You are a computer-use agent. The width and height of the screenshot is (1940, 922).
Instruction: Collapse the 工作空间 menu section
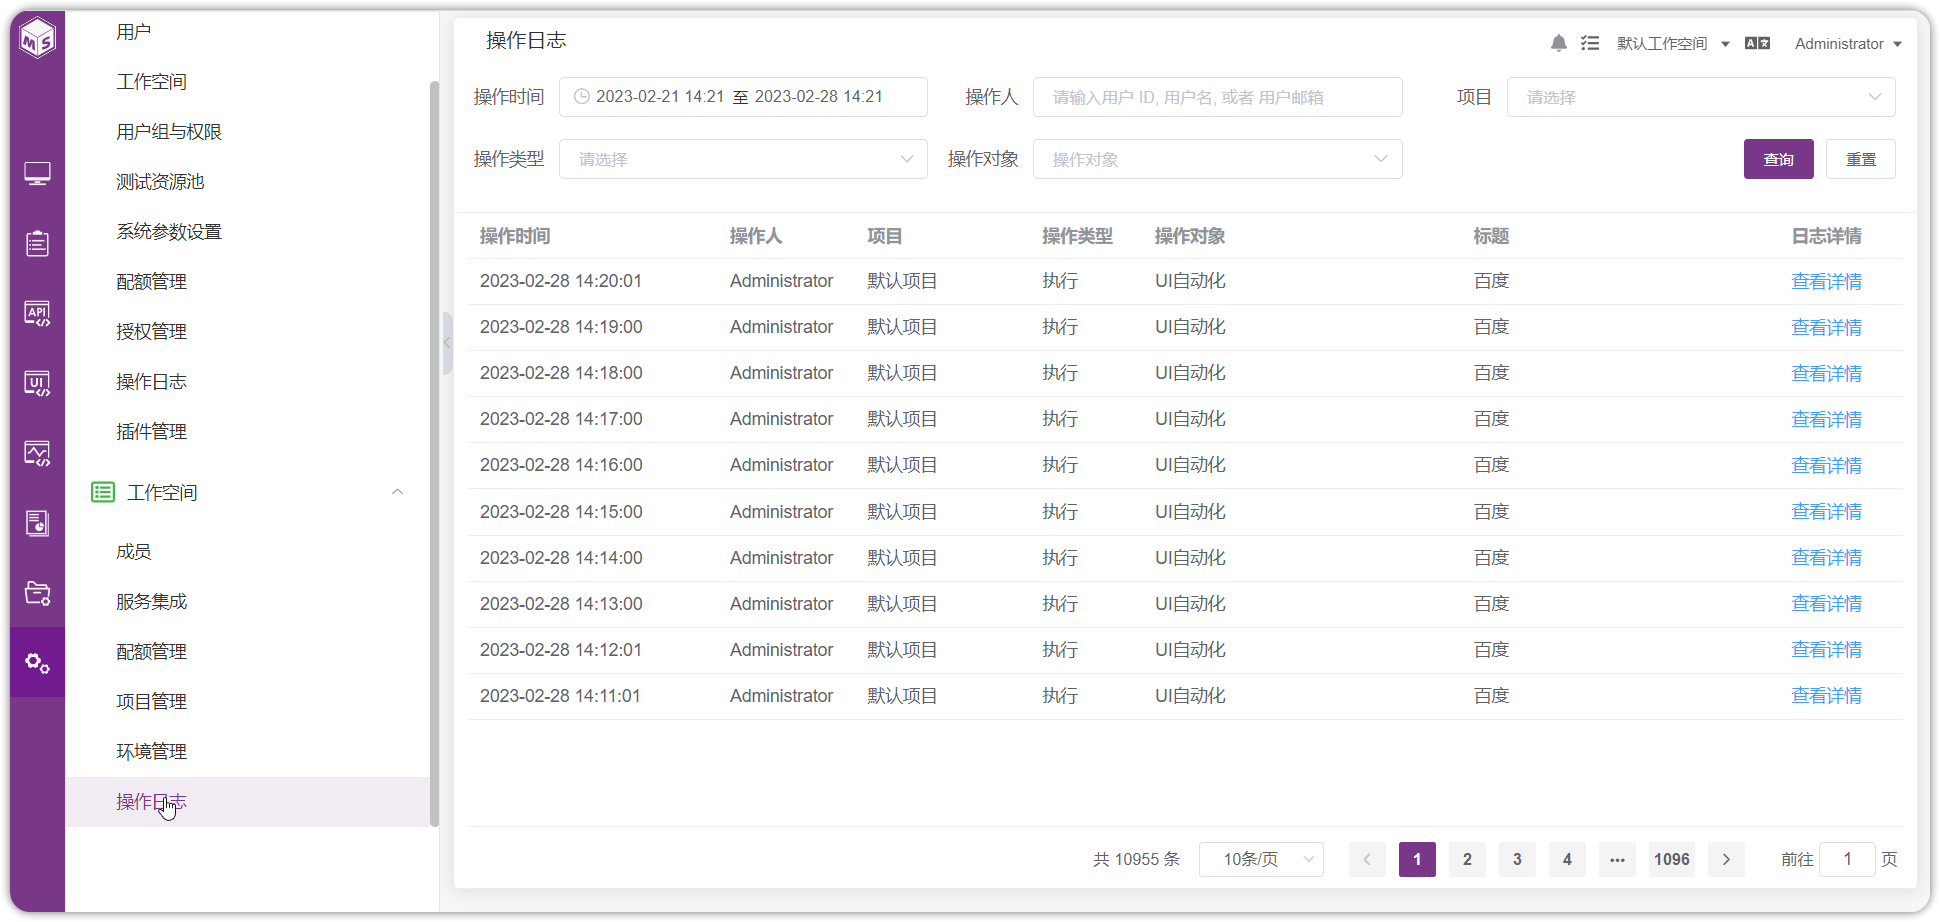coord(397,492)
